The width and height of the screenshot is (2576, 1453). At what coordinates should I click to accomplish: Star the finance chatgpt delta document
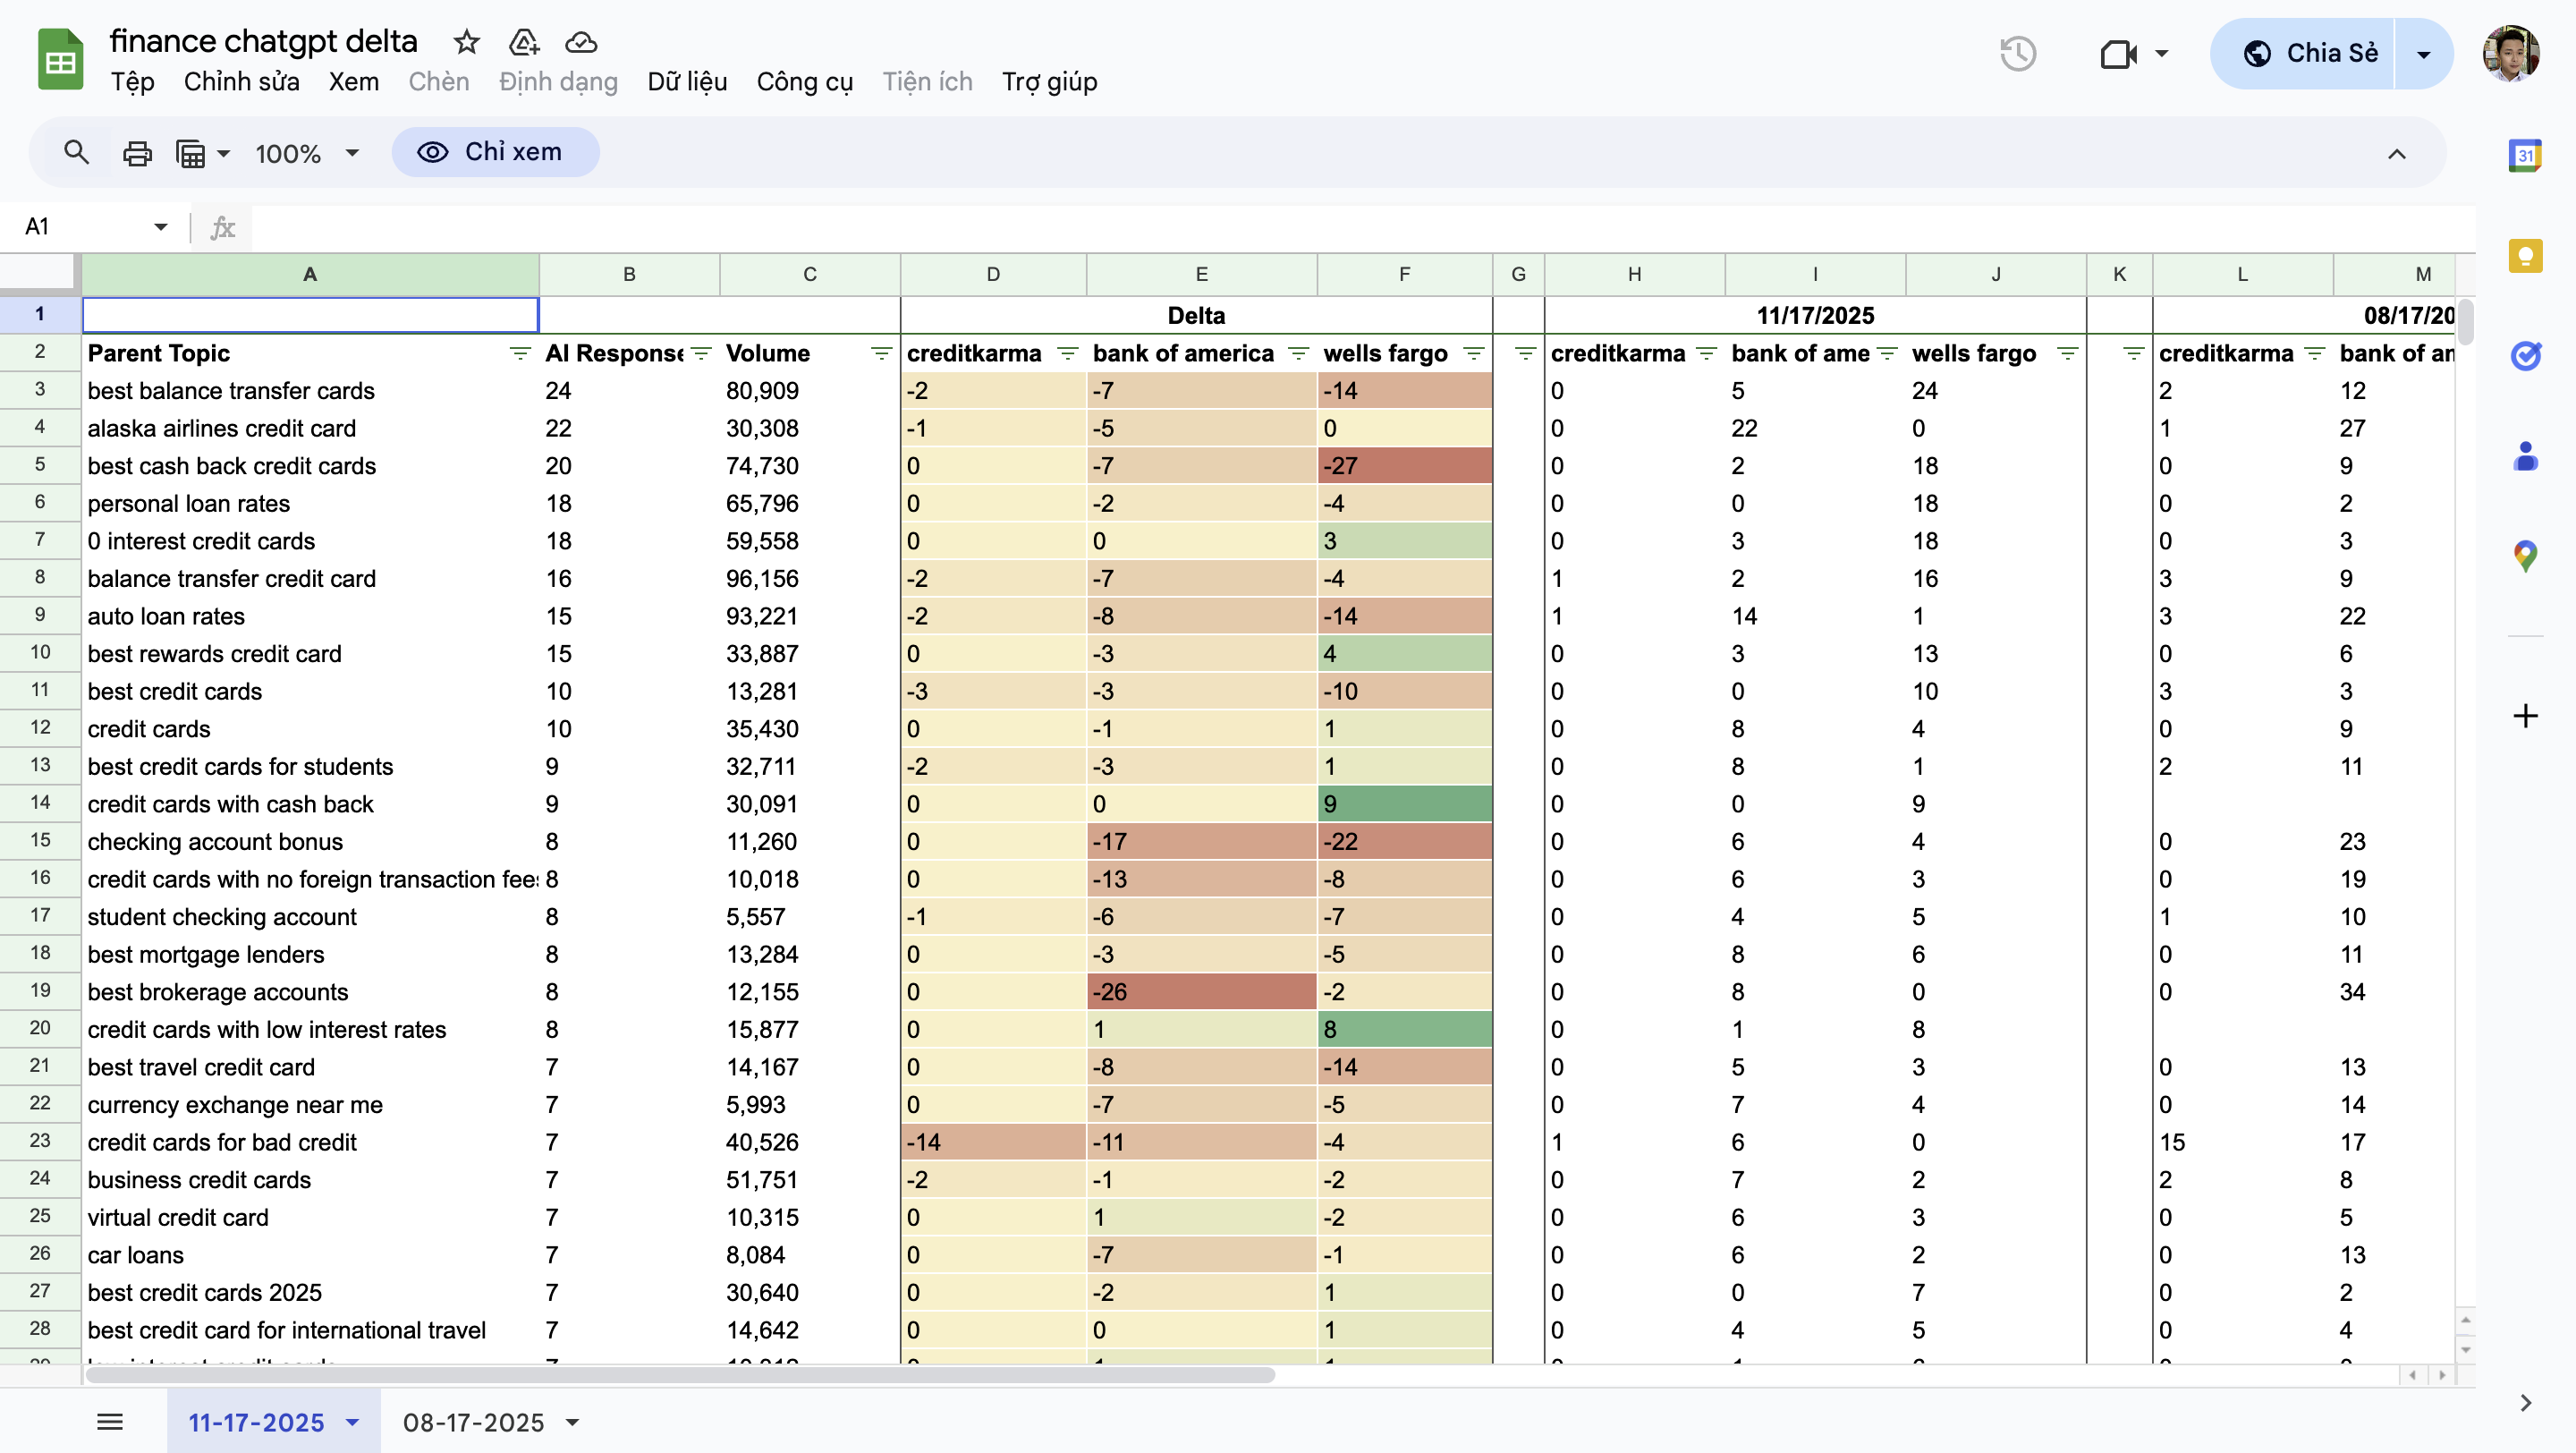[466, 42]
